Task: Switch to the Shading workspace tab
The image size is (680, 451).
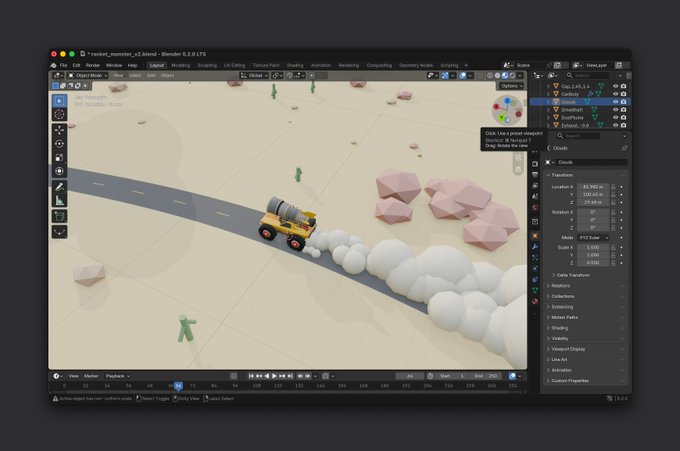Action: coord(295,65)
